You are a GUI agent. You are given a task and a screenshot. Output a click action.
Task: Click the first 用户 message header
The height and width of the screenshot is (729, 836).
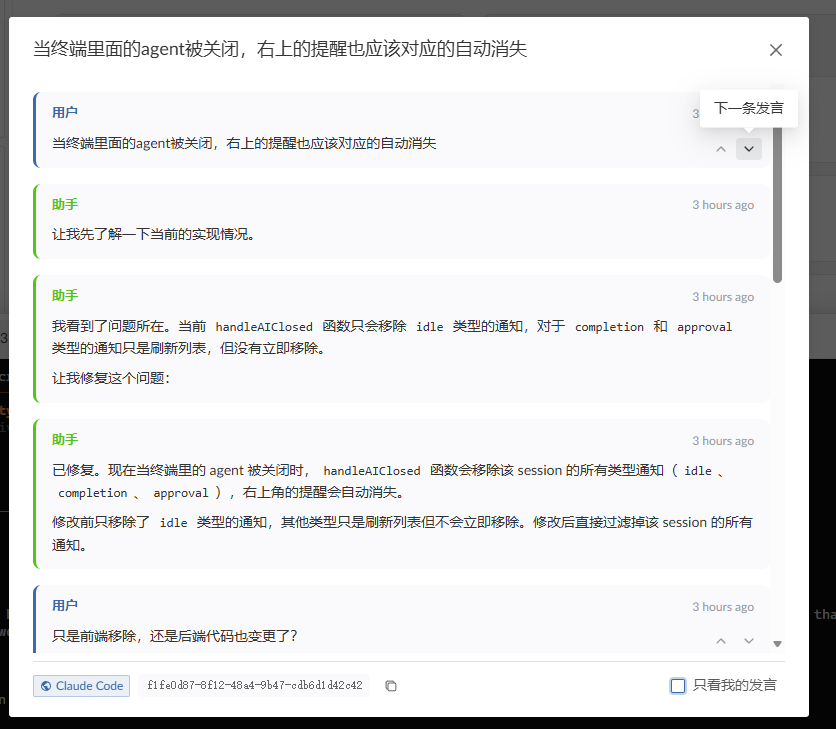point(65,113)
